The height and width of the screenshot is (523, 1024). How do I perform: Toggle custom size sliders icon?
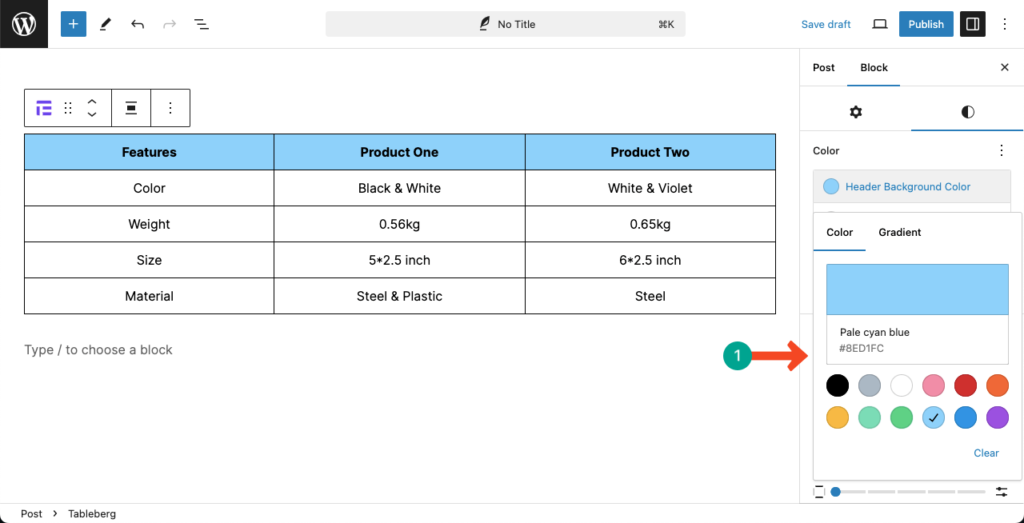click(1002, 492)
